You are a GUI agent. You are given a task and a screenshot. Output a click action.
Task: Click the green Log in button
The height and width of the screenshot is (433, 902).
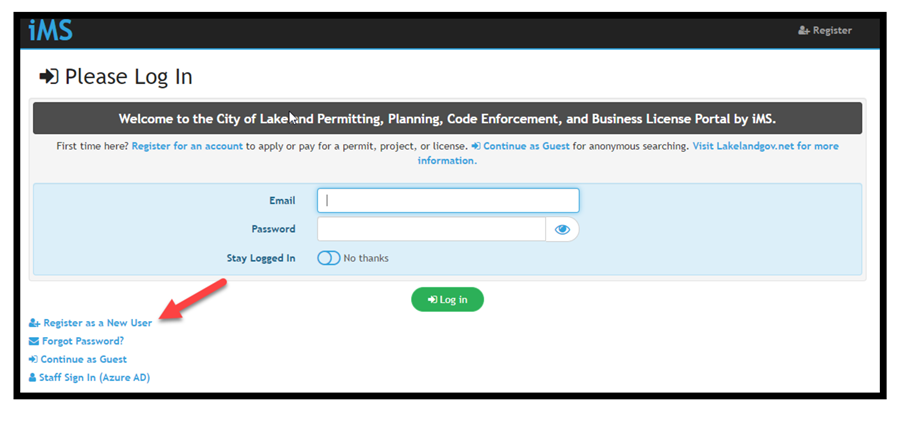pyautogui.click(x=447, y=300)
